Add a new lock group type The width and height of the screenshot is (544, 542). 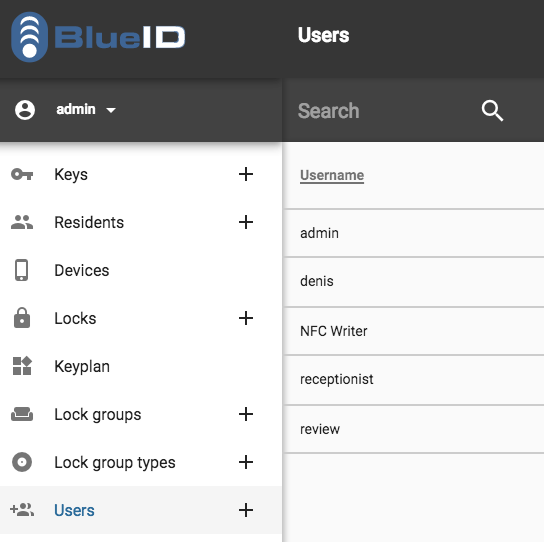[246, 462]
